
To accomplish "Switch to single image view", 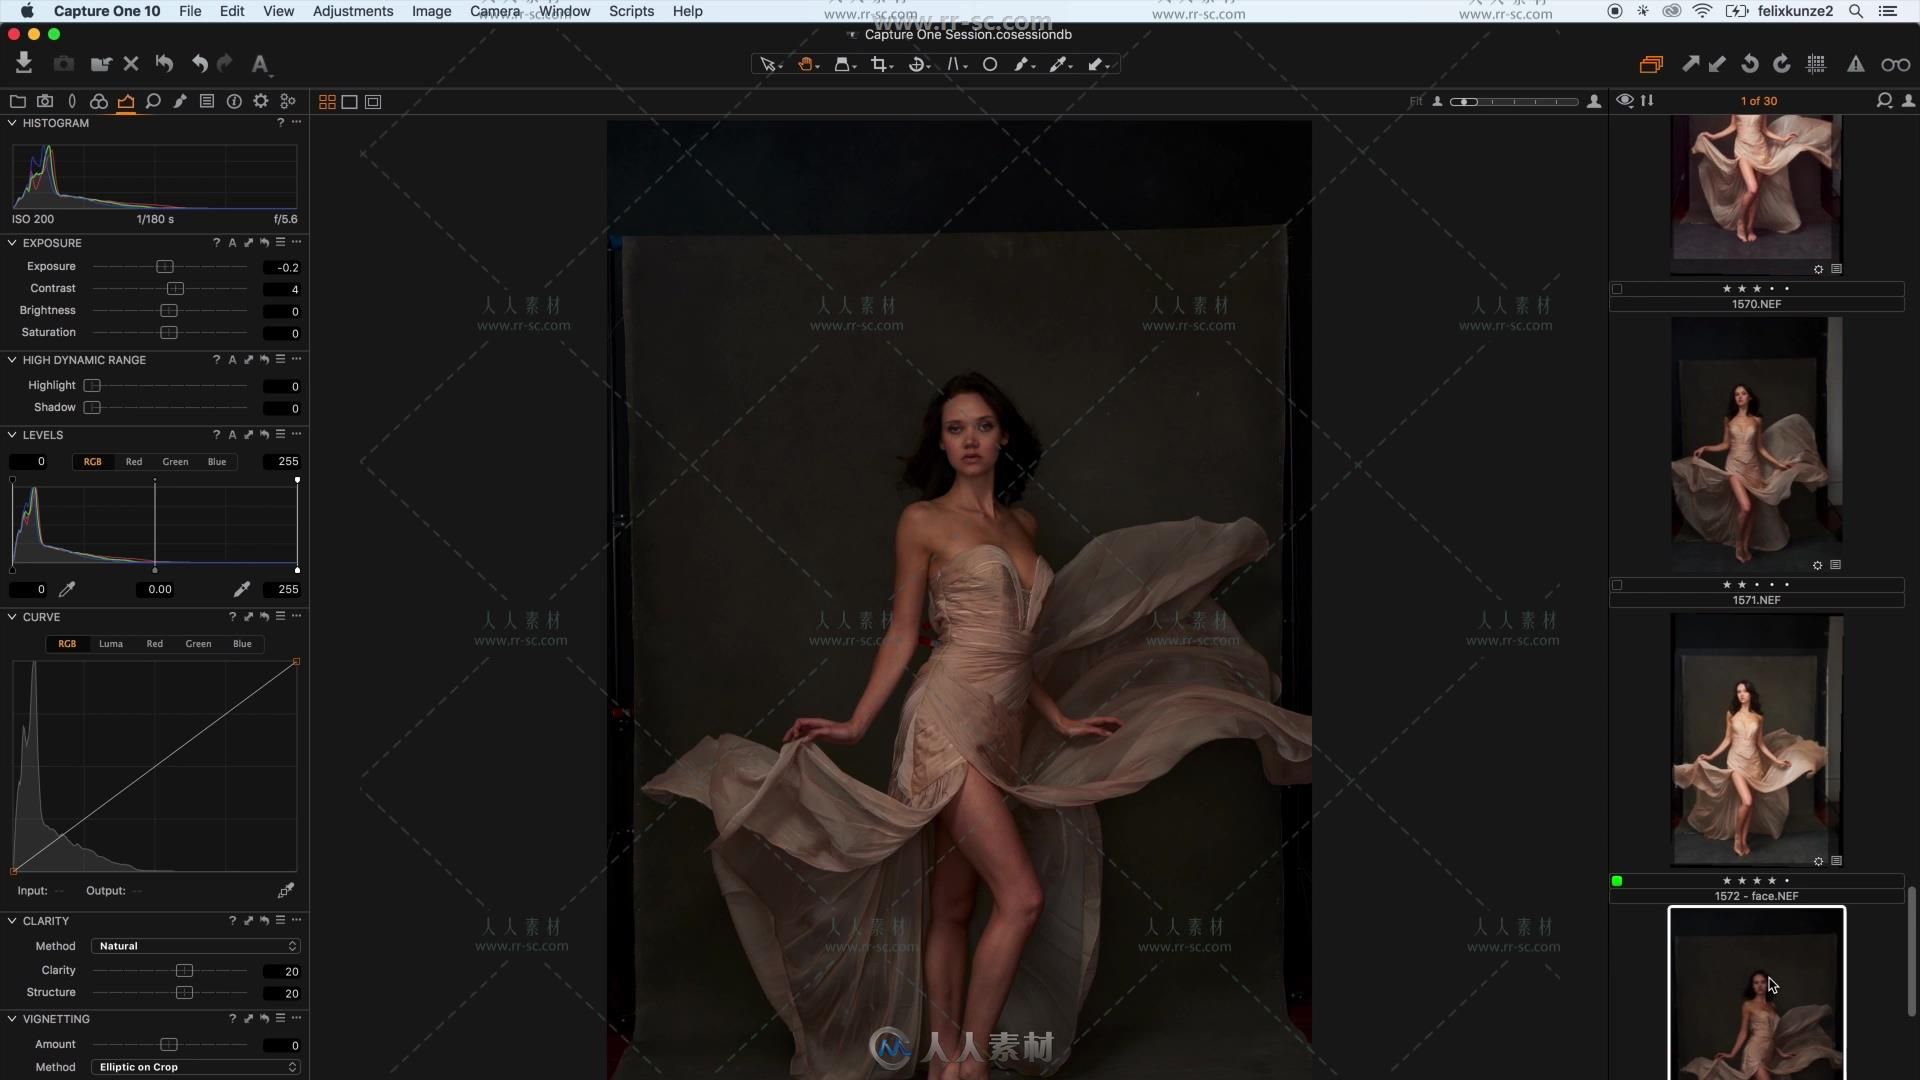I will [350, 102].
